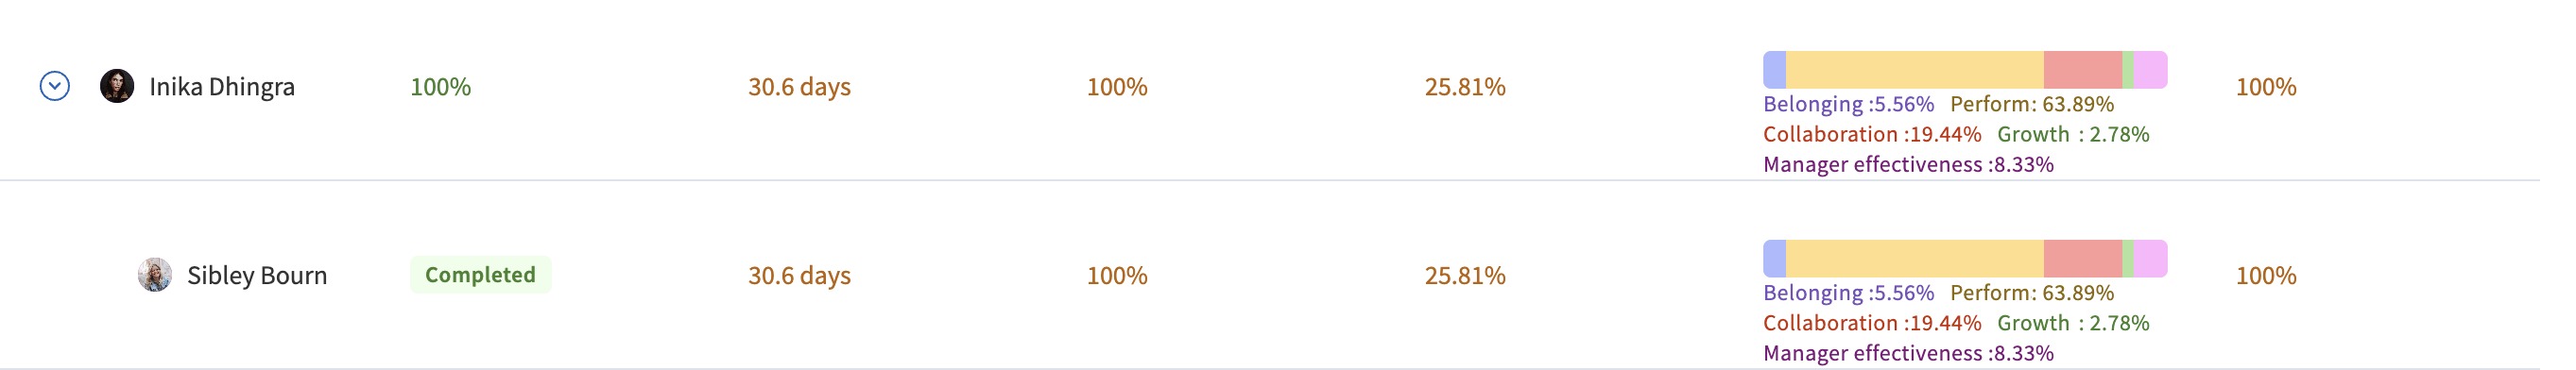The width and height of the screenshot is (2576, 370).
Task: Select Sibley's pink Manager effectiveness bar segment
Action: coord(2150,259)
